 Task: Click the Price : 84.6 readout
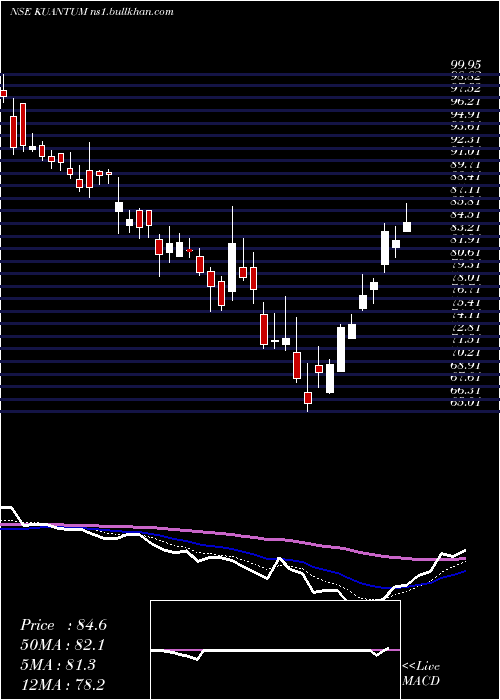coord(63,625)
